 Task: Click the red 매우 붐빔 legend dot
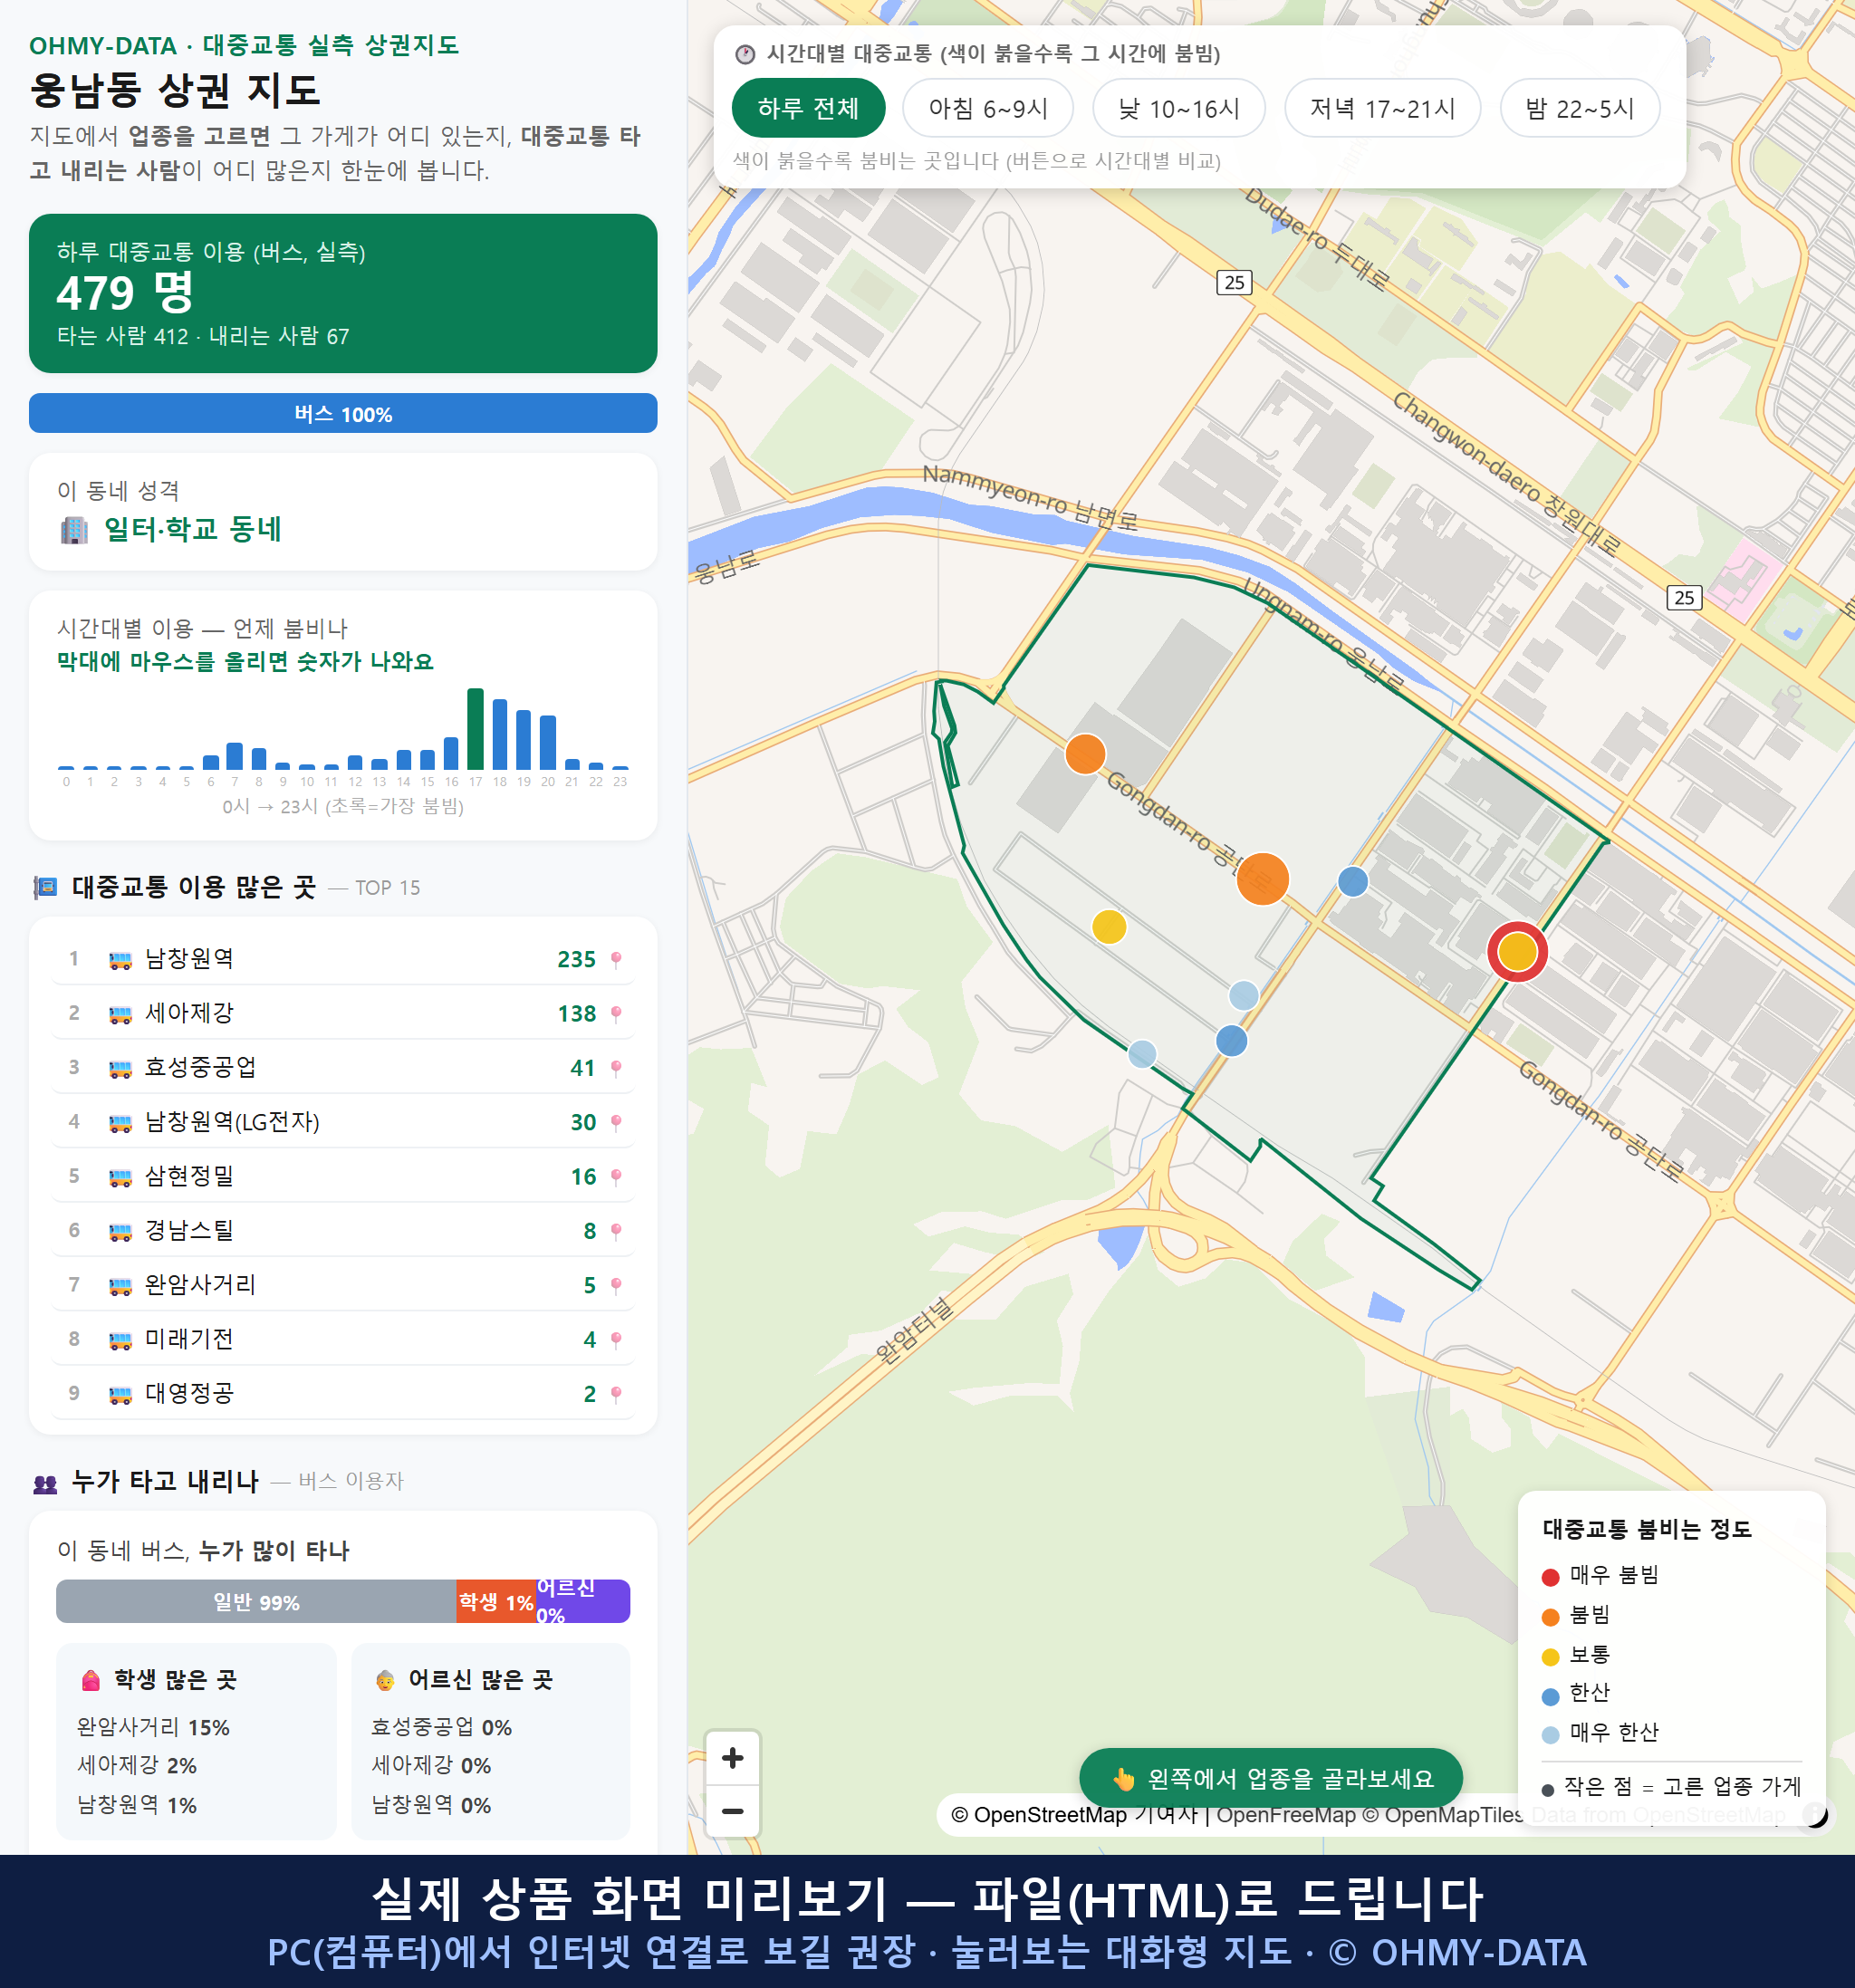pos(1550,1577)
